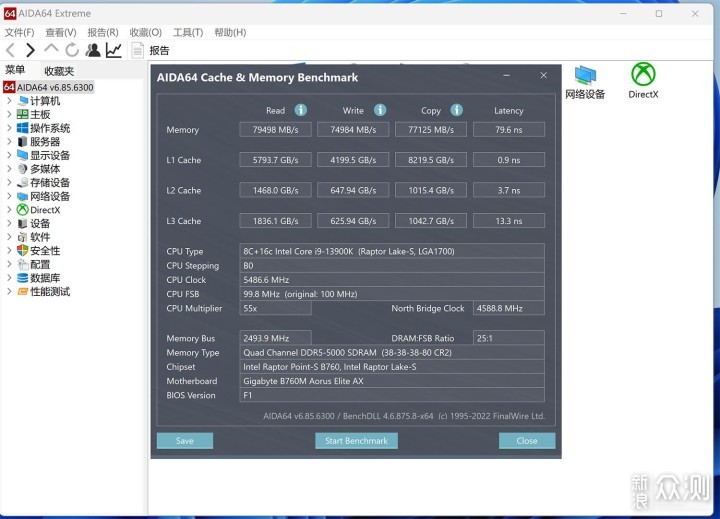This screenshot has width=720, height=519.
Task: Click the Write info icon
Action: tap(380, 110)
